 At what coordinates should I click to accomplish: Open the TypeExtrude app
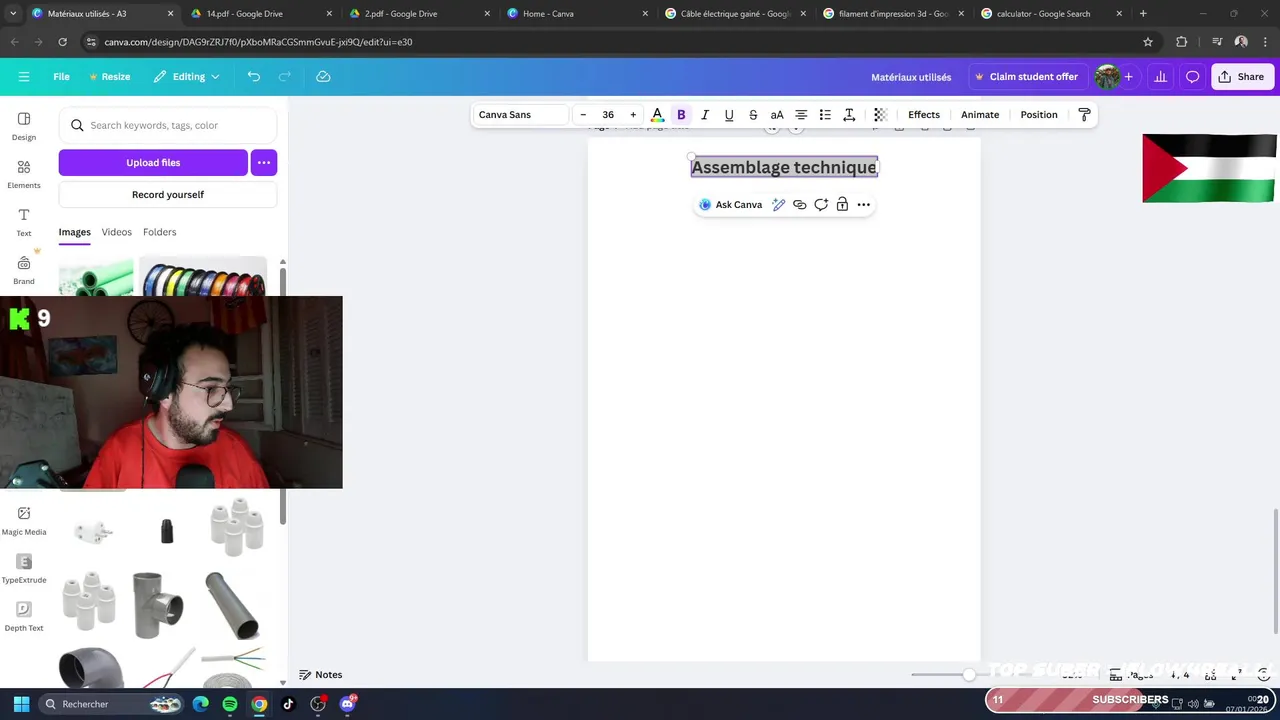click(x=24, y=568)
